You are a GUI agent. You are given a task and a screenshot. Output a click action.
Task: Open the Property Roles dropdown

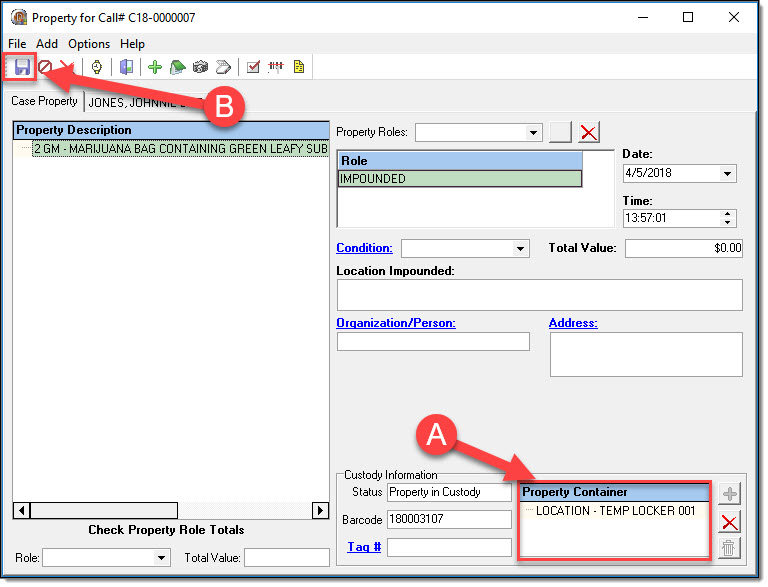tap(533, 132)
